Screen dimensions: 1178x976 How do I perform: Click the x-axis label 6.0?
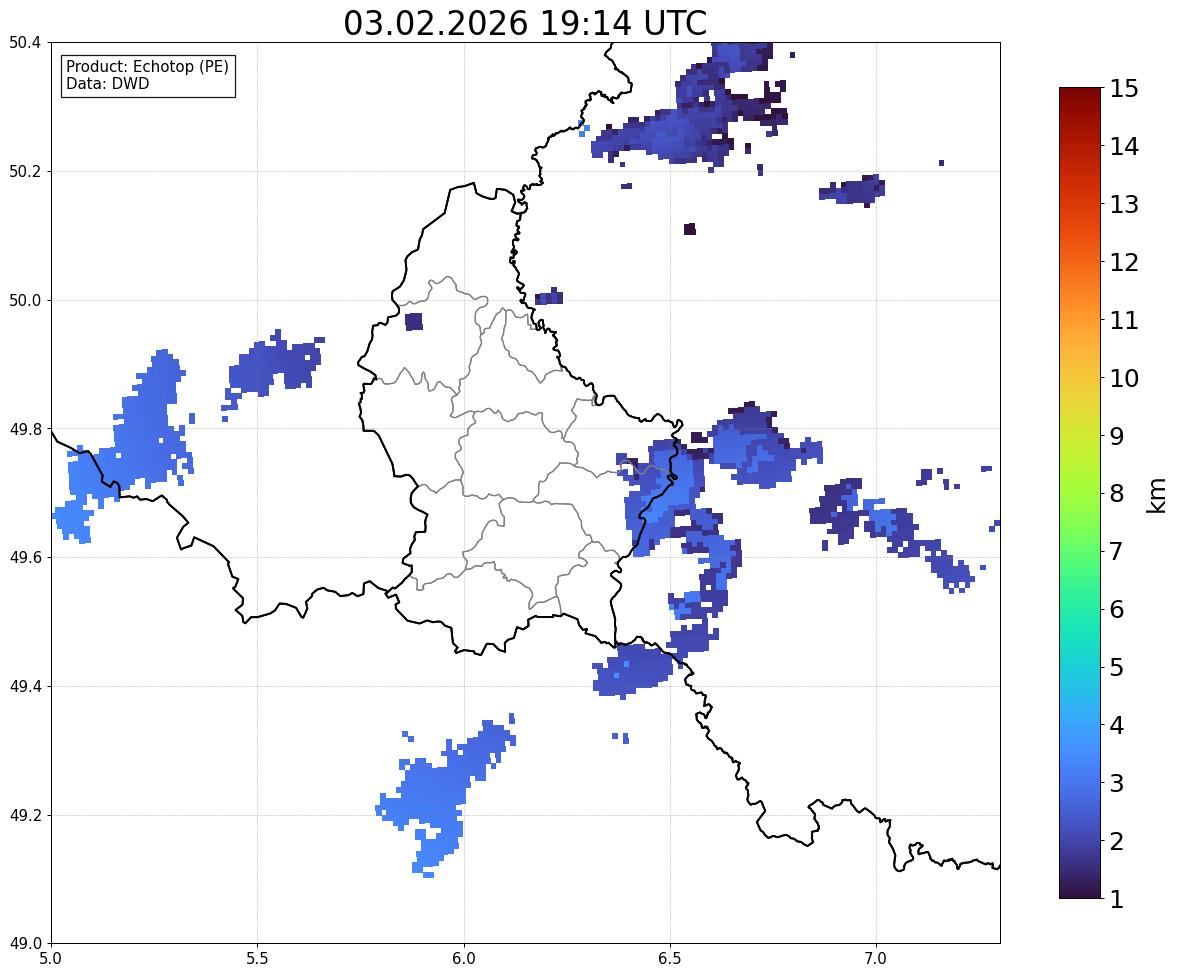point(464,959)
